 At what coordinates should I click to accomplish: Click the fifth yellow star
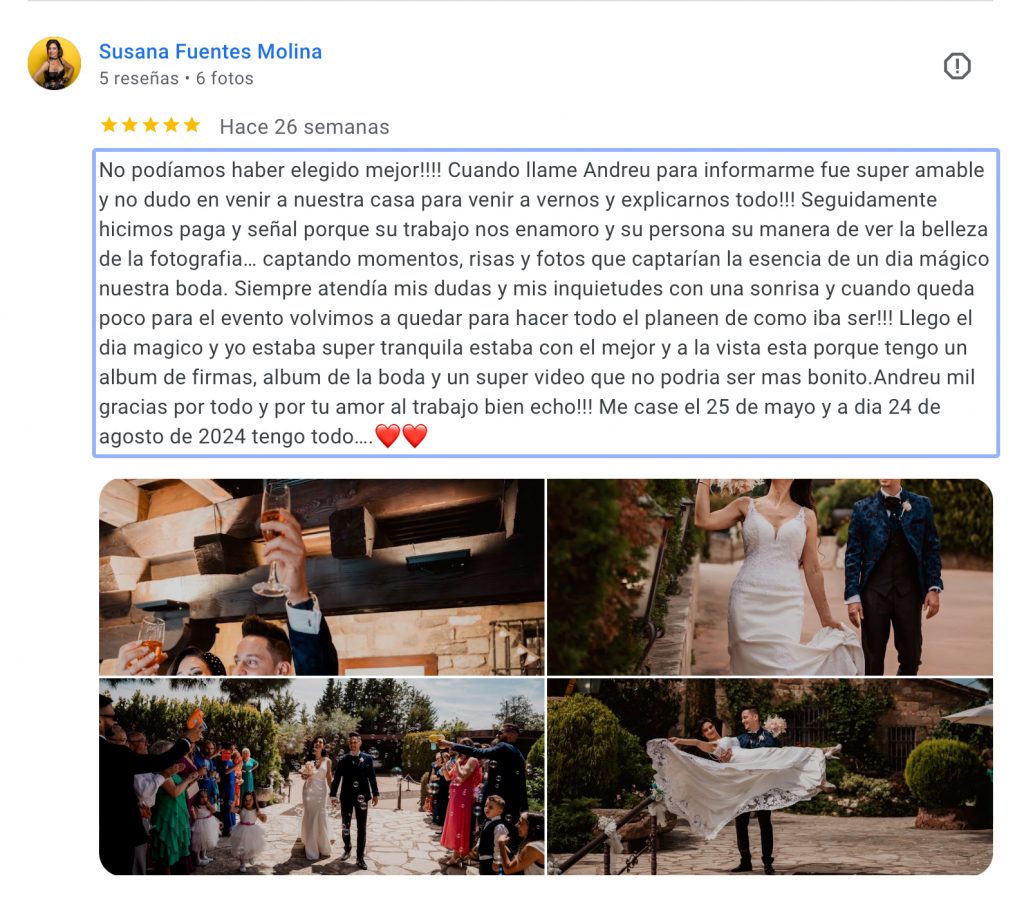191,125
